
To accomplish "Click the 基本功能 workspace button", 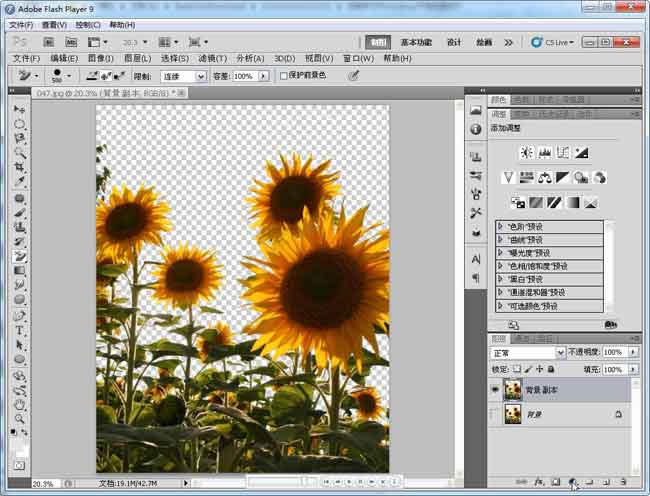I will click(416, 43).
